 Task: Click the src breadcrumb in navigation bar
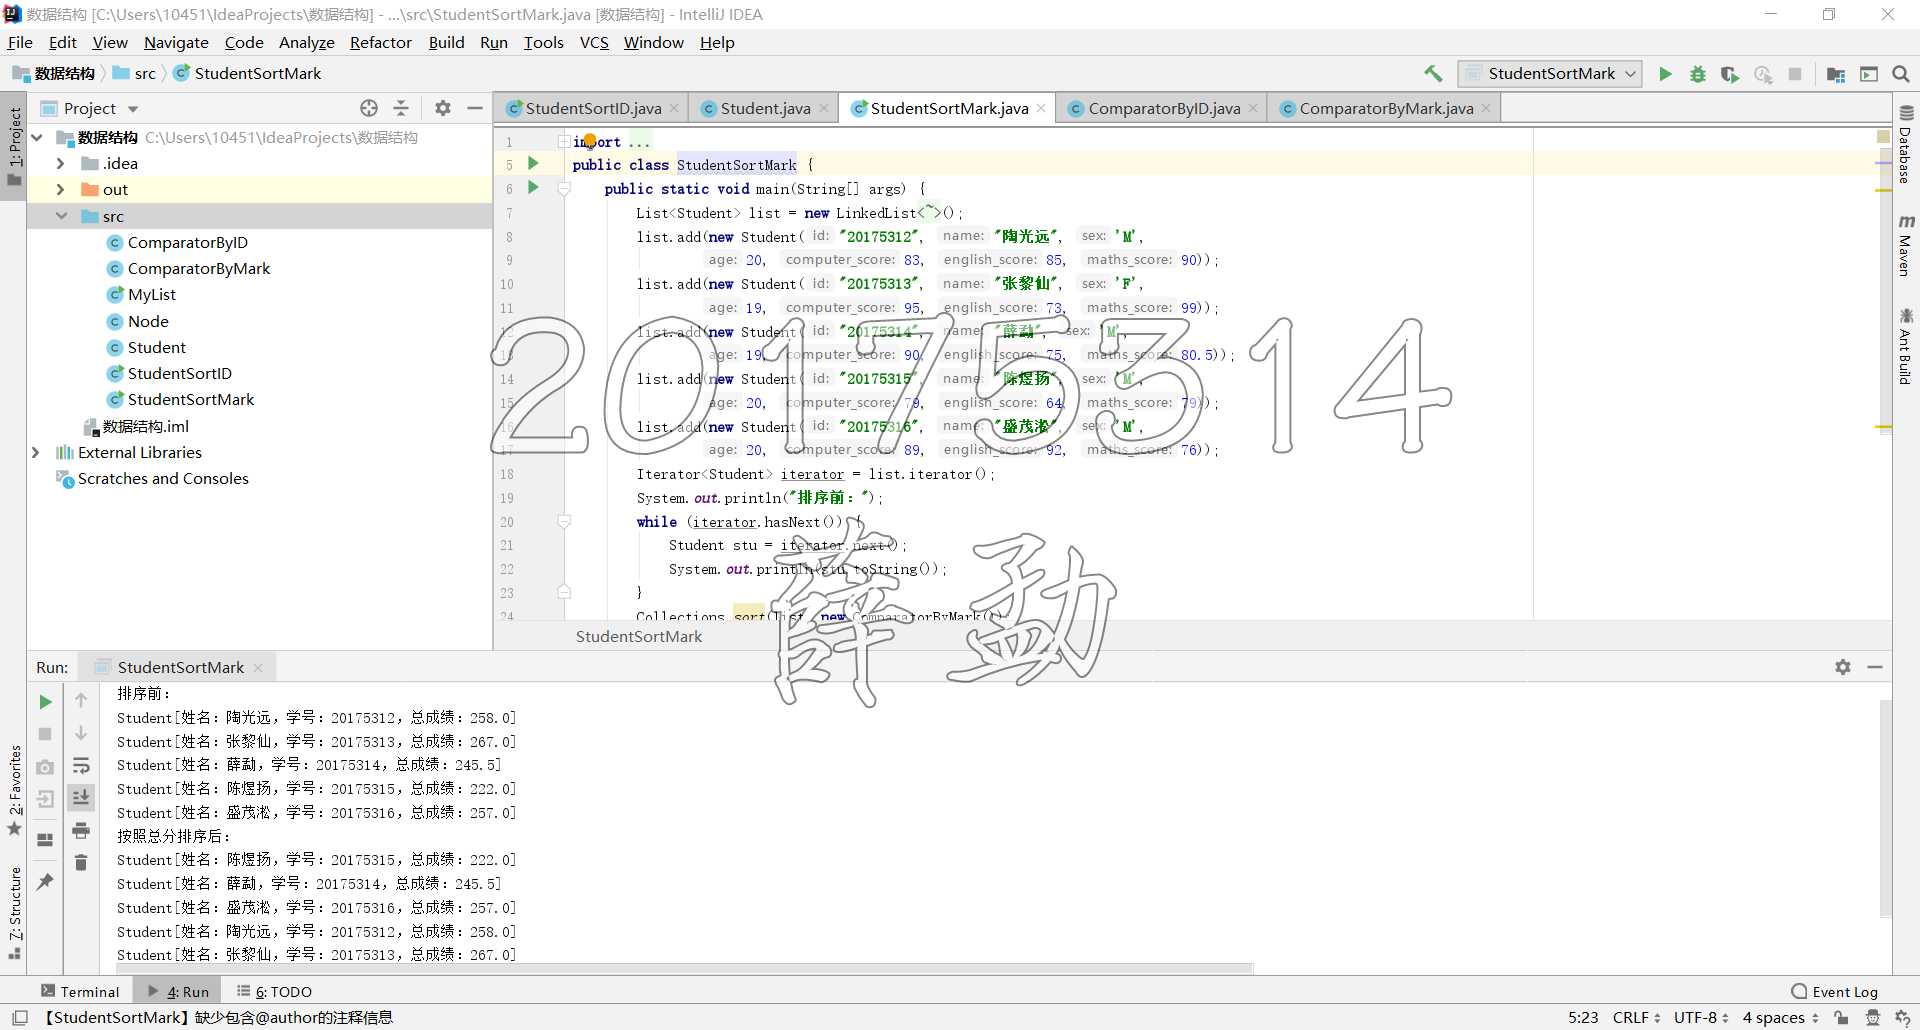click(x=135, y=73)
